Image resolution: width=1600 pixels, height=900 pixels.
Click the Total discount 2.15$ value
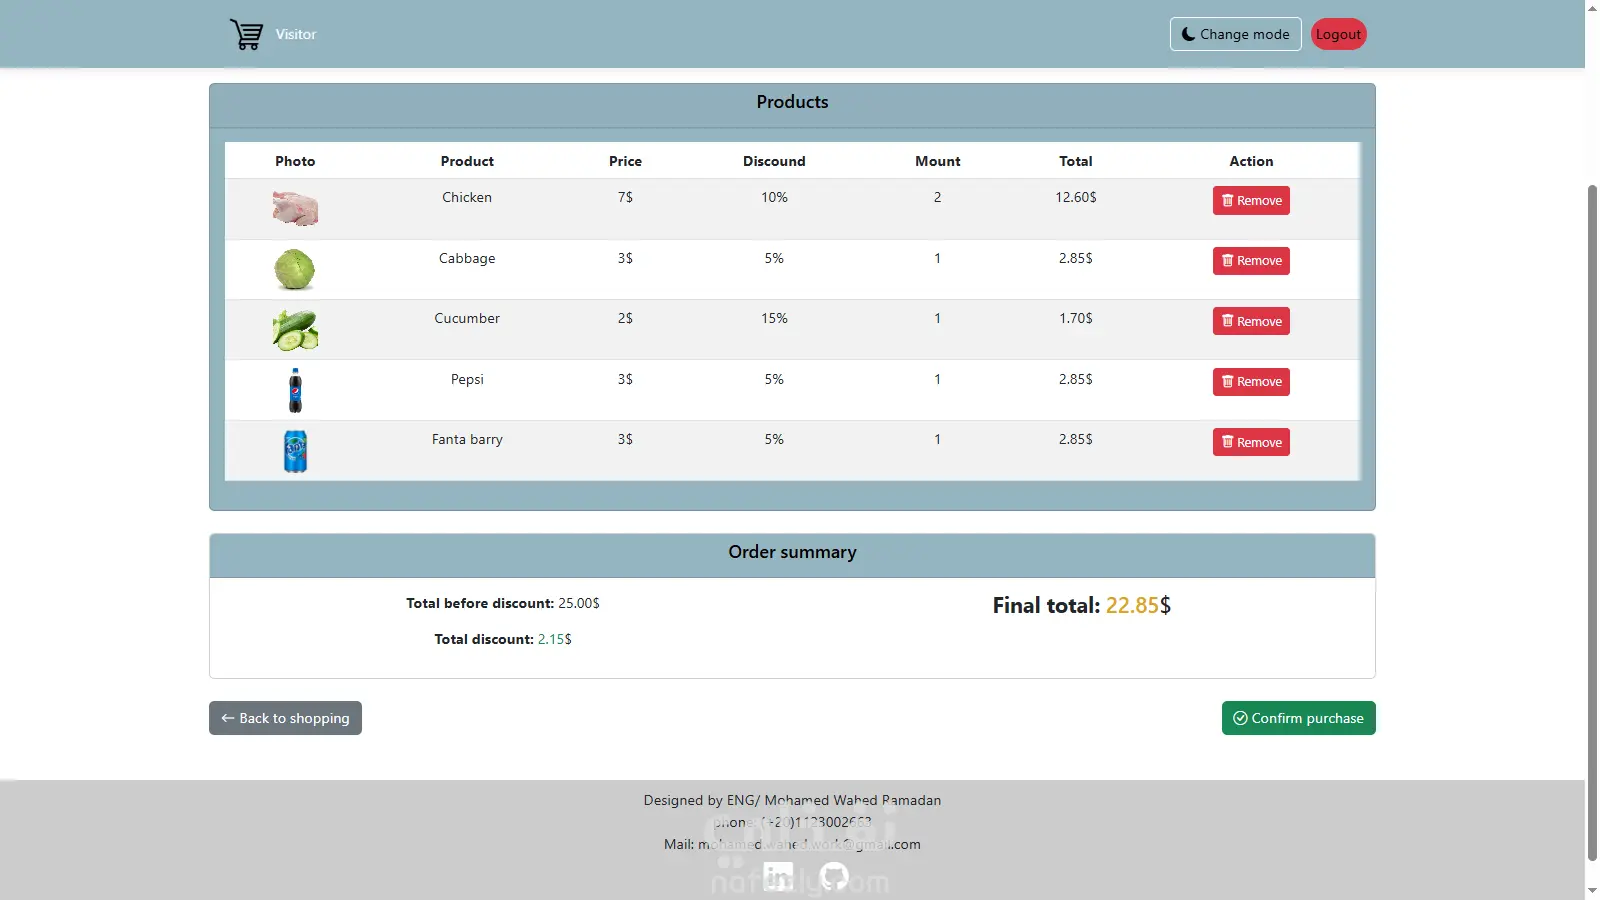coord(555,639)
